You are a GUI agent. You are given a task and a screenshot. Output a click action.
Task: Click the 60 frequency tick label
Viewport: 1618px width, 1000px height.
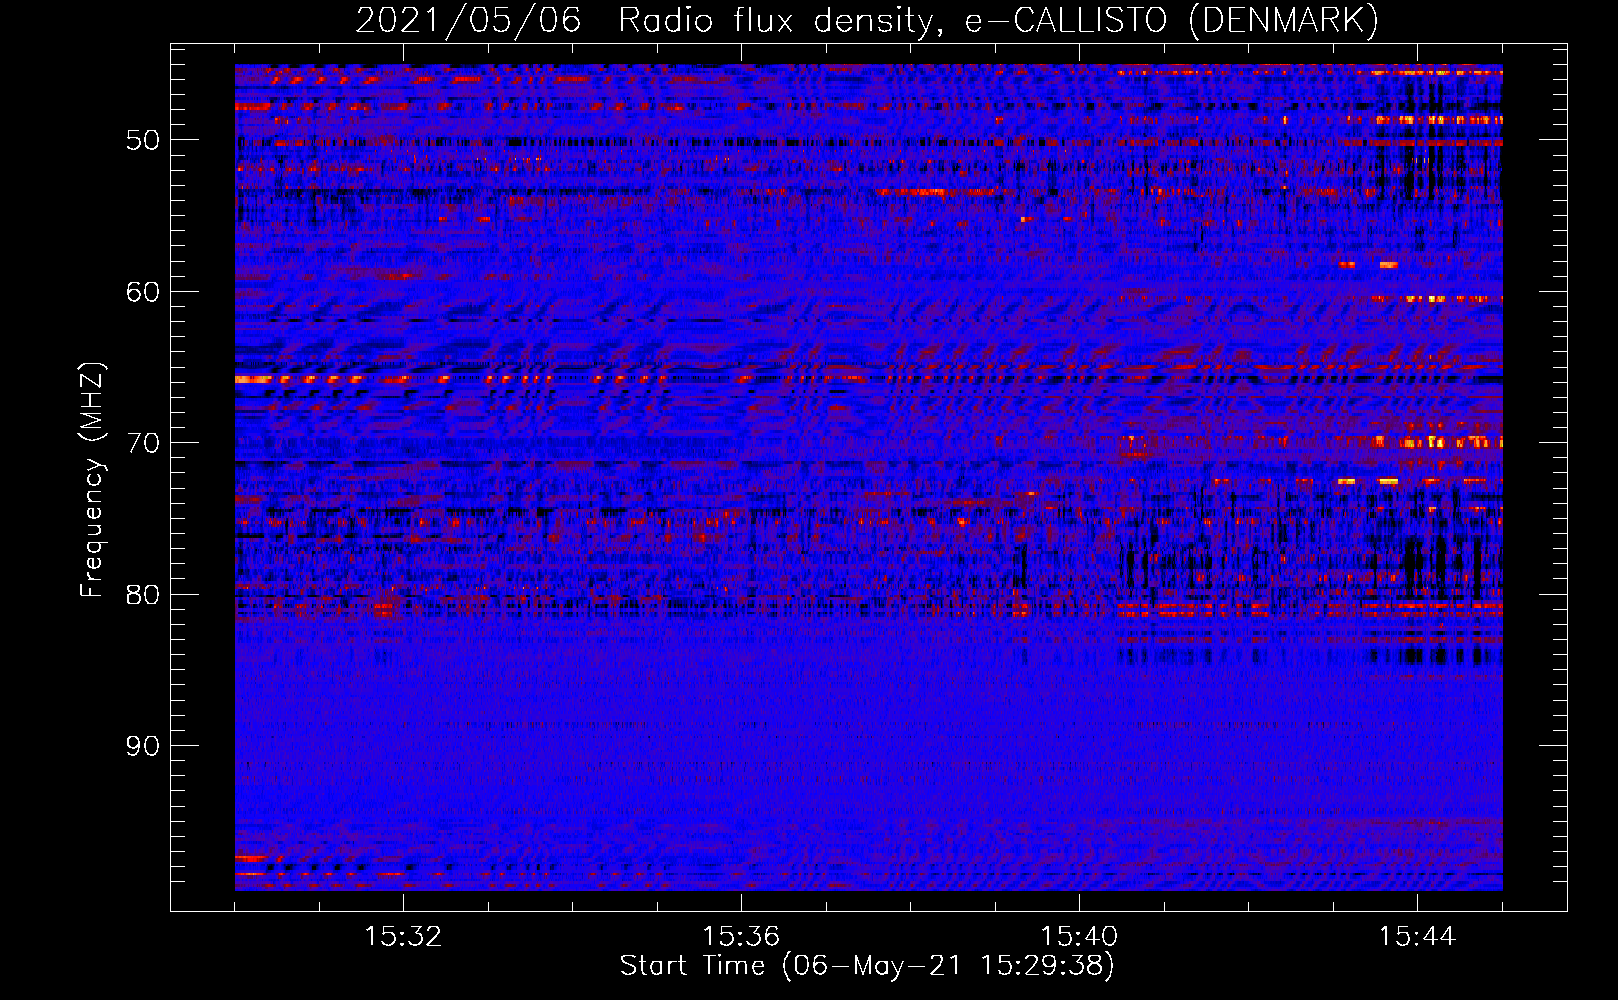(143, 292)
